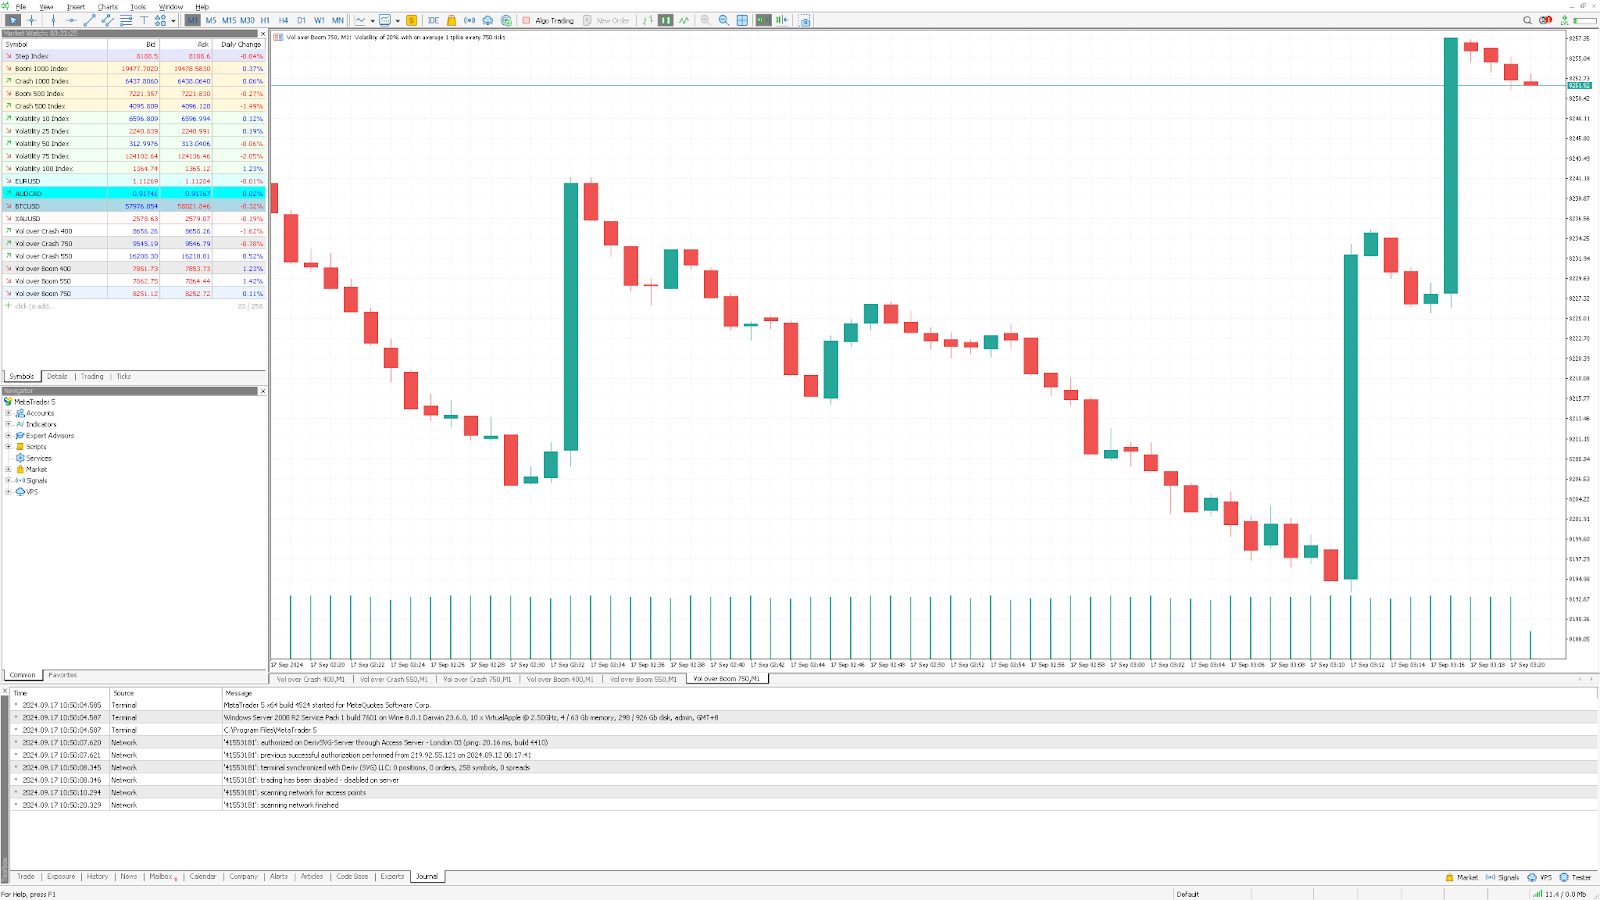Screen dimensions: 1600x900
Task: Select the M5 timeframe button
Action: pyautogui.click(x=211, y=20)
